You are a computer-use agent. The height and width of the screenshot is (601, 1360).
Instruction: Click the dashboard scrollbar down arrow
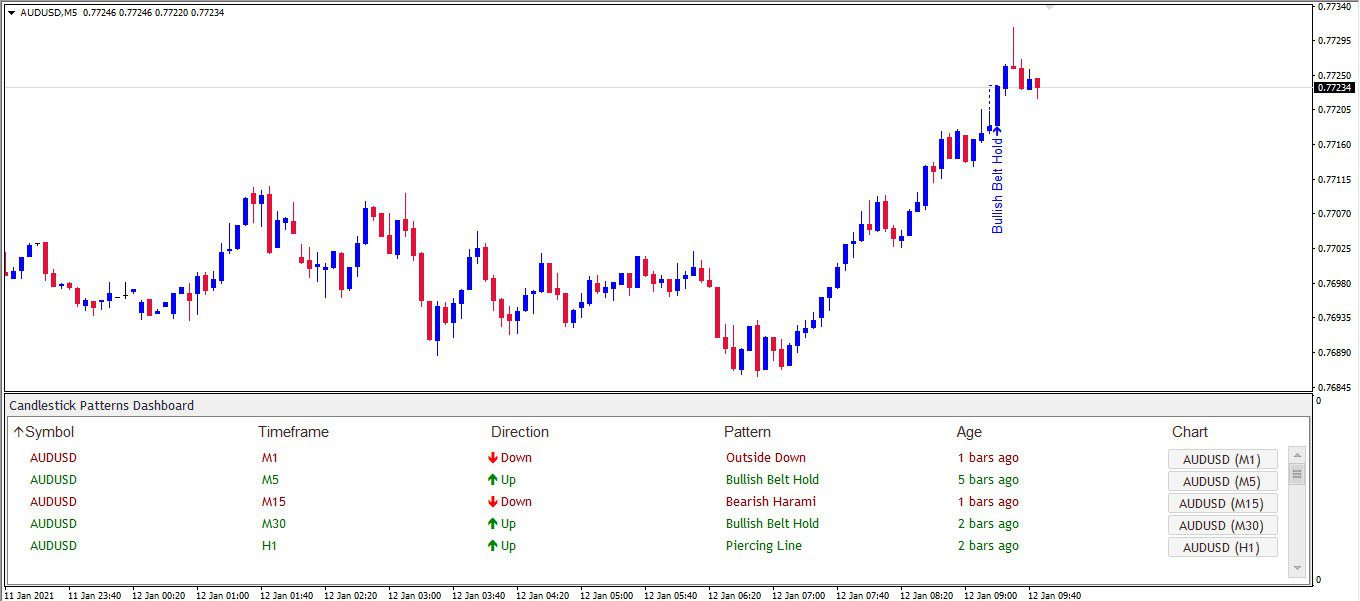tap(1297, 568)
